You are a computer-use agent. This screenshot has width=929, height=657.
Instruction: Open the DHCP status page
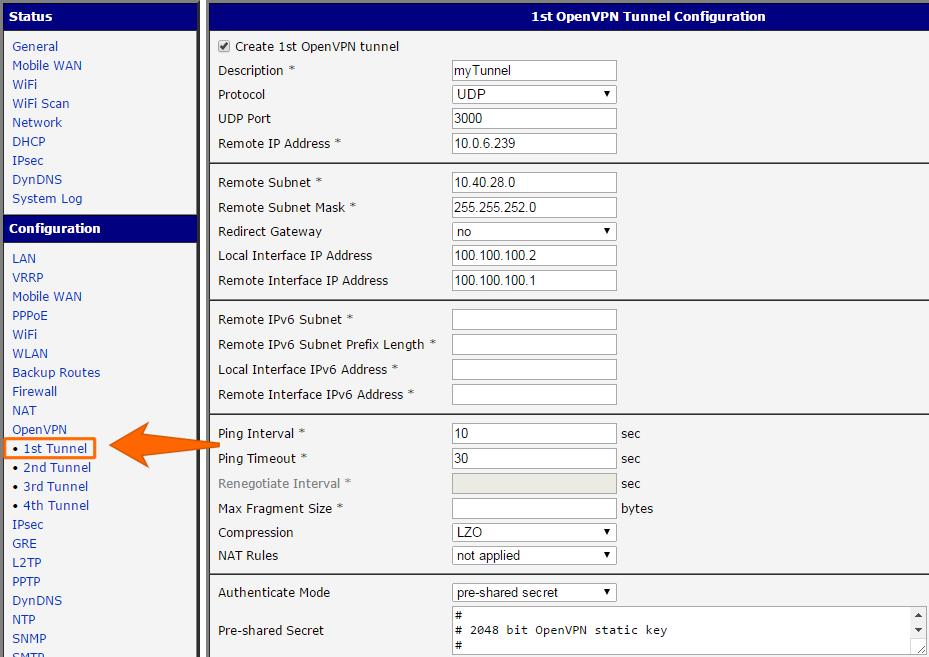pos(28,141)
